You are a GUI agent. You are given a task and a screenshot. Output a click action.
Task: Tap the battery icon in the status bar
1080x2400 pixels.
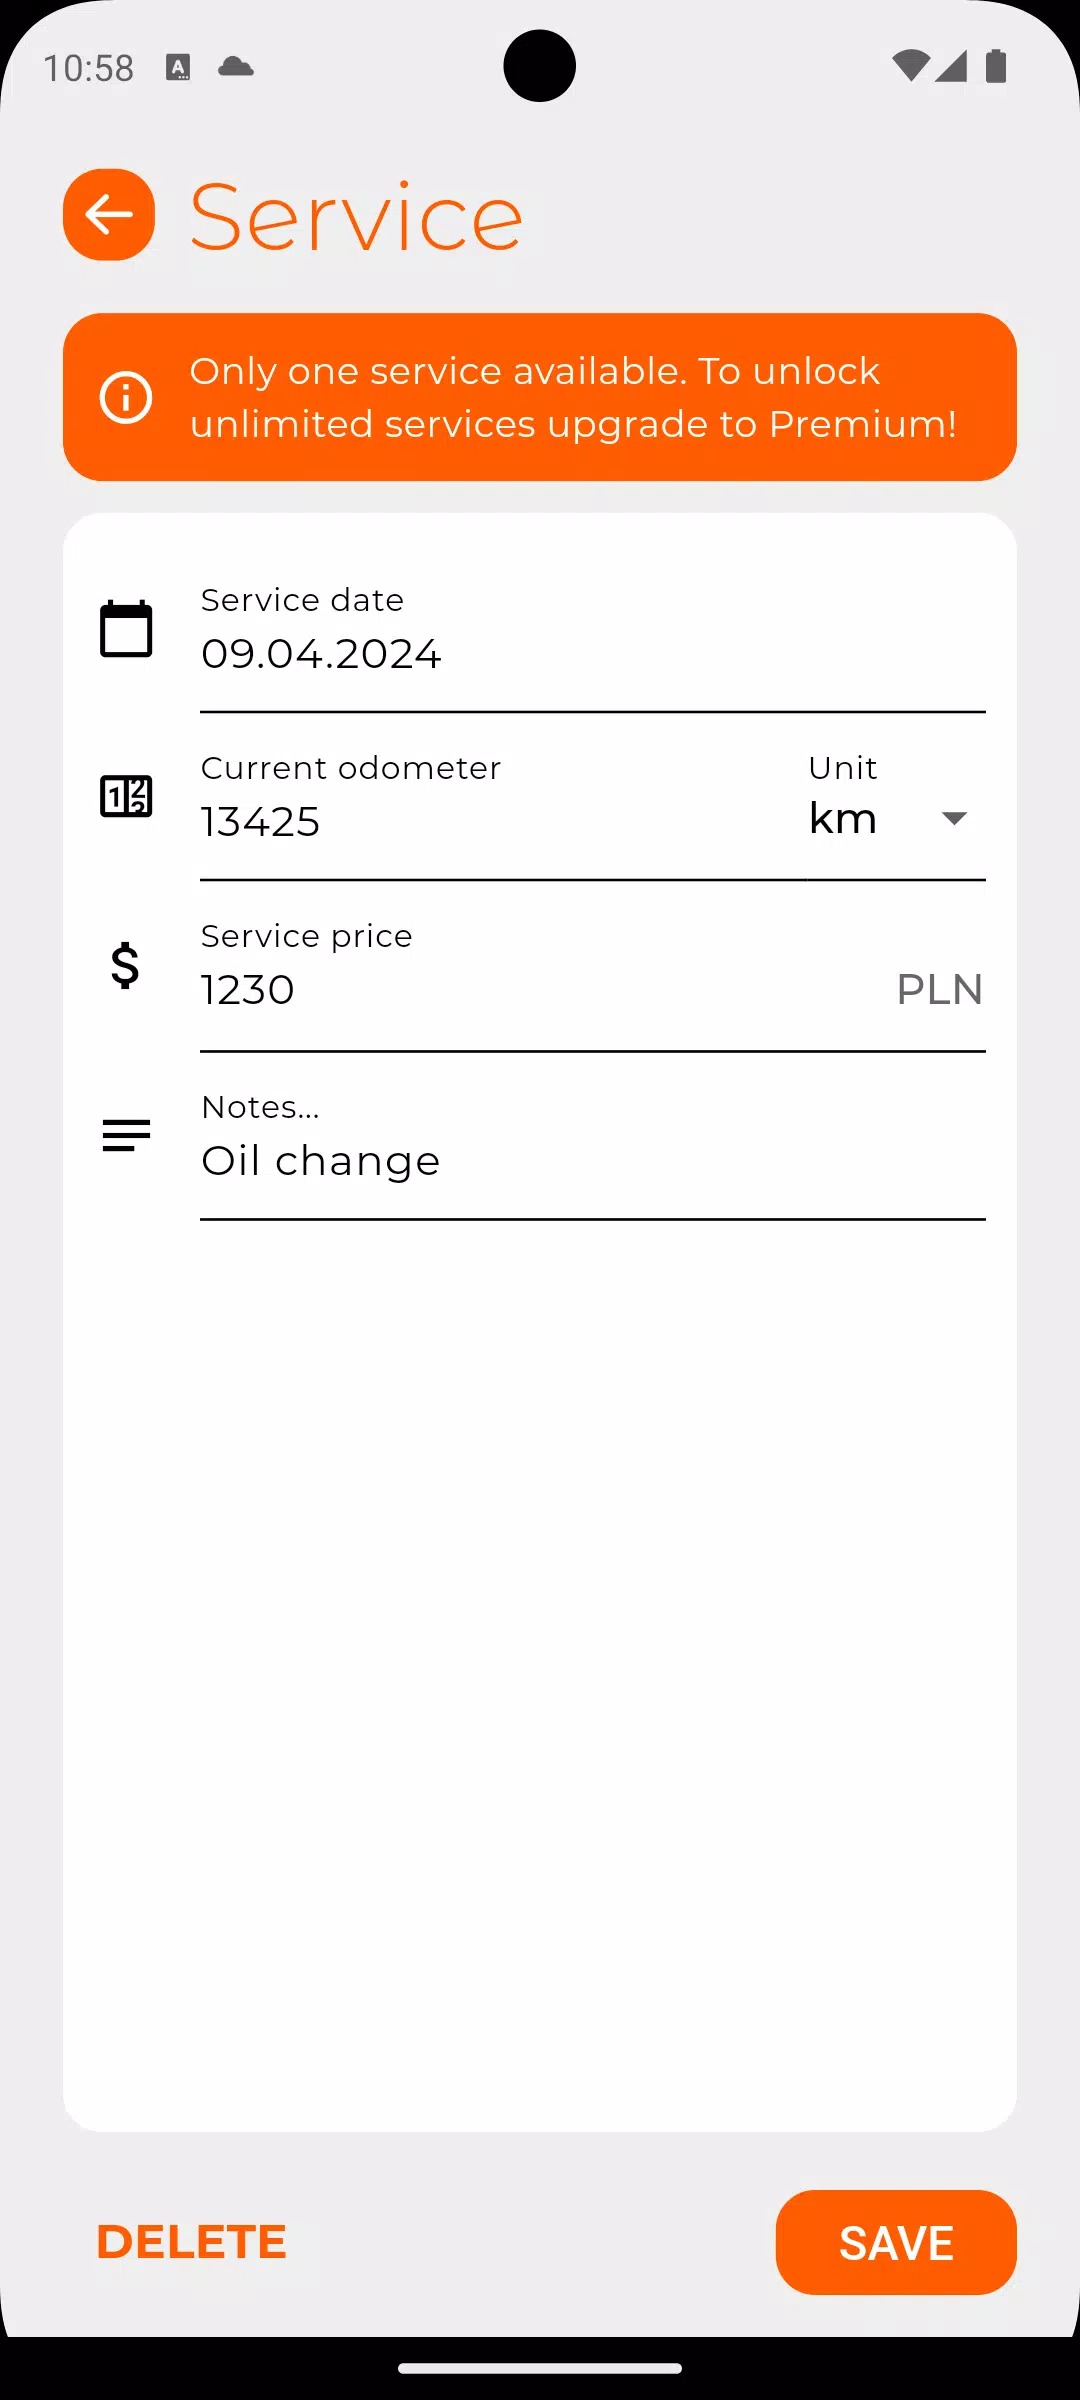[996, 66]
